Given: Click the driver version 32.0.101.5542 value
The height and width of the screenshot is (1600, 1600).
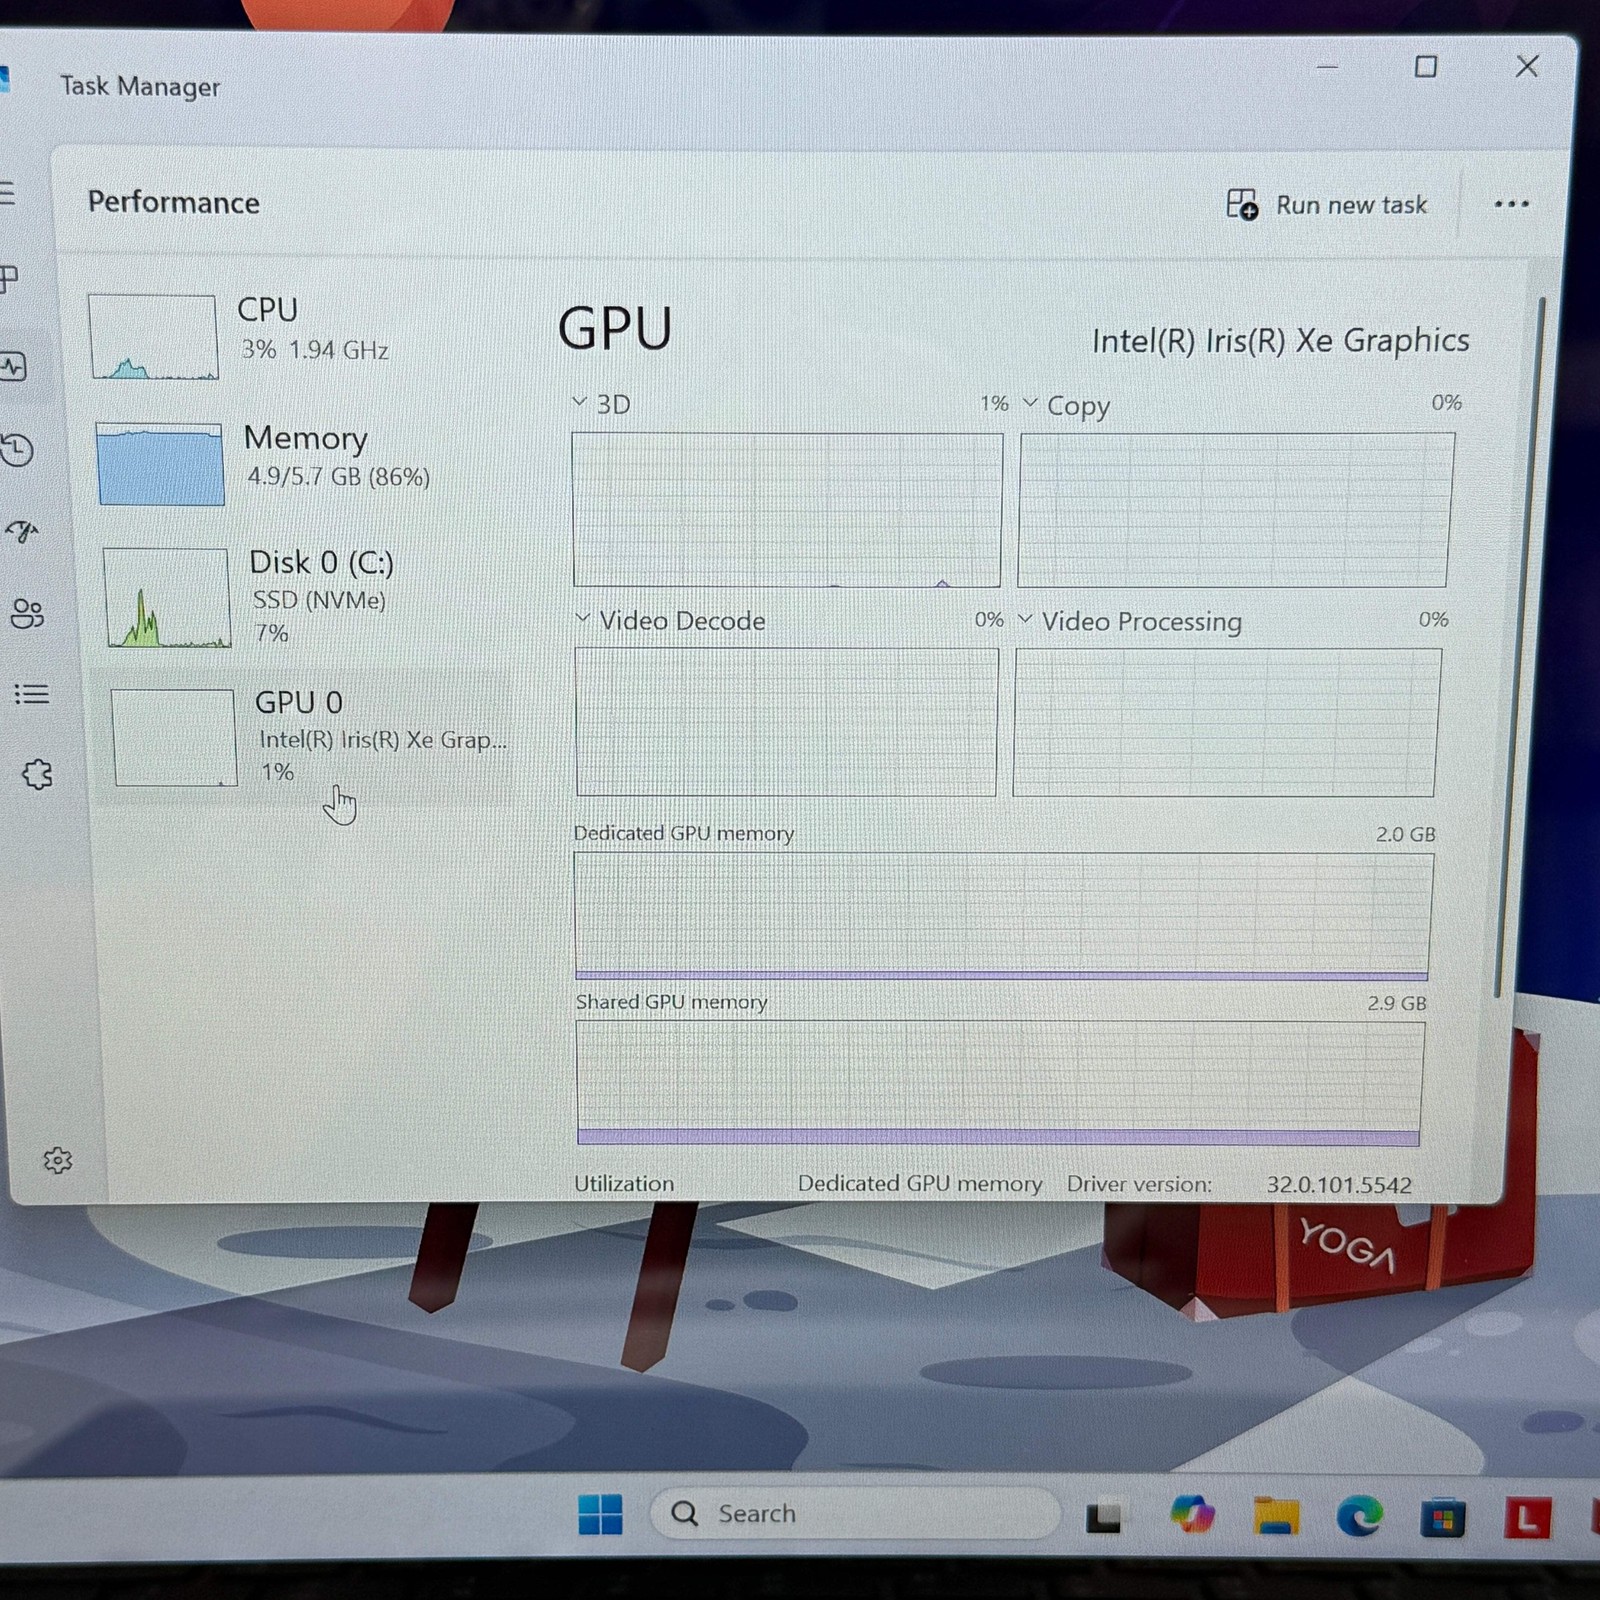Looking at the screenshot, I should (1339, 1185).
